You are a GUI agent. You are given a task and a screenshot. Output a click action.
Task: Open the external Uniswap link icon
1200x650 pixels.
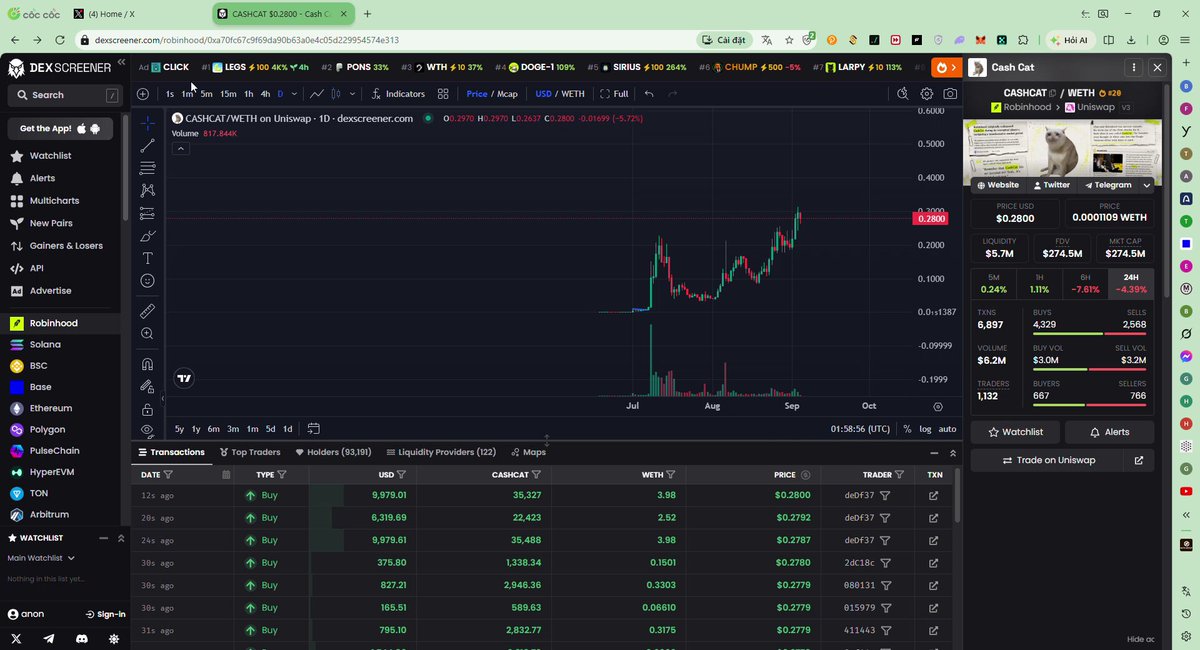(x=1139, y=460)
